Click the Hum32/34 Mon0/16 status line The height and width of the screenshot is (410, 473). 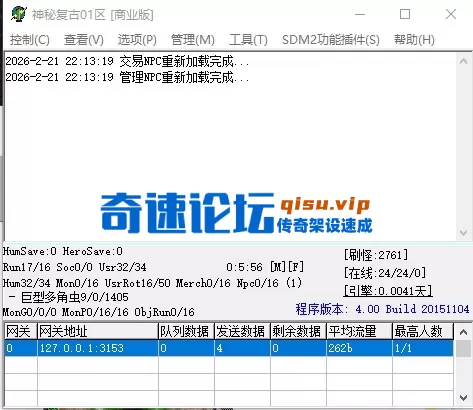[x=152, y=283]
